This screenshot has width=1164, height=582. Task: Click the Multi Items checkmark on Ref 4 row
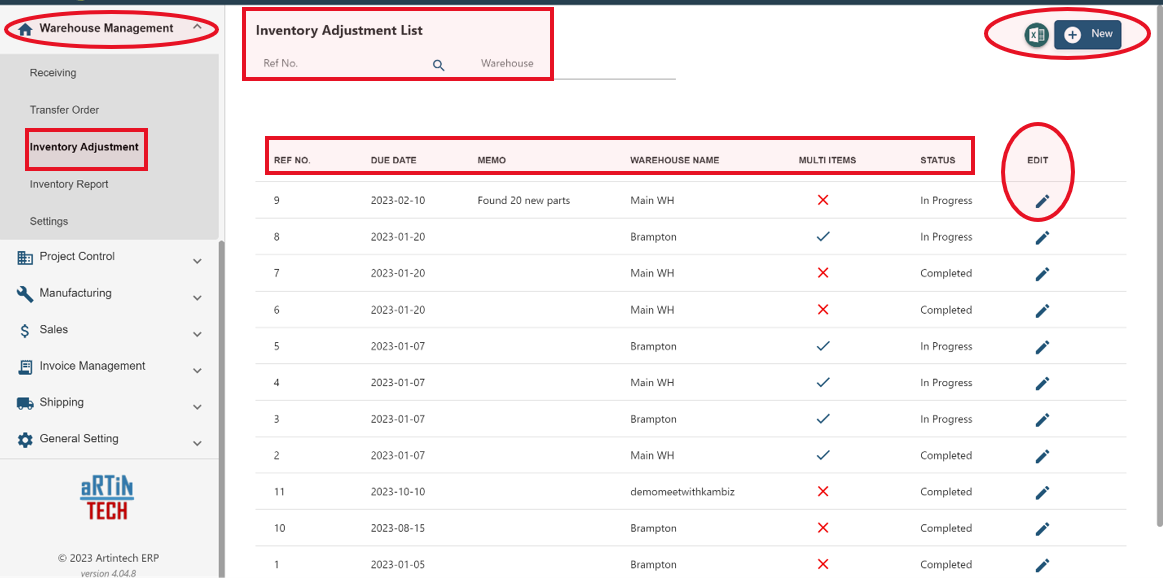823,383
